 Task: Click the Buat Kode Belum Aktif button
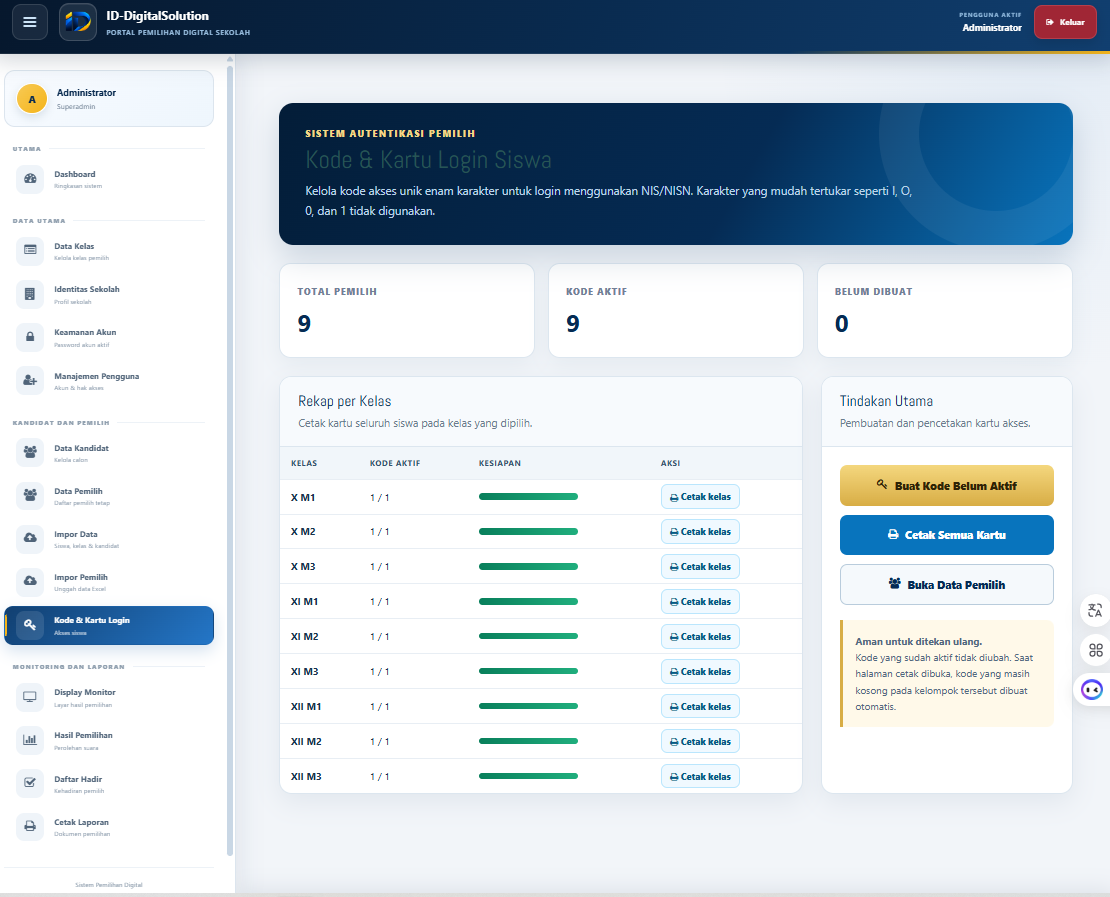(946, 486)
